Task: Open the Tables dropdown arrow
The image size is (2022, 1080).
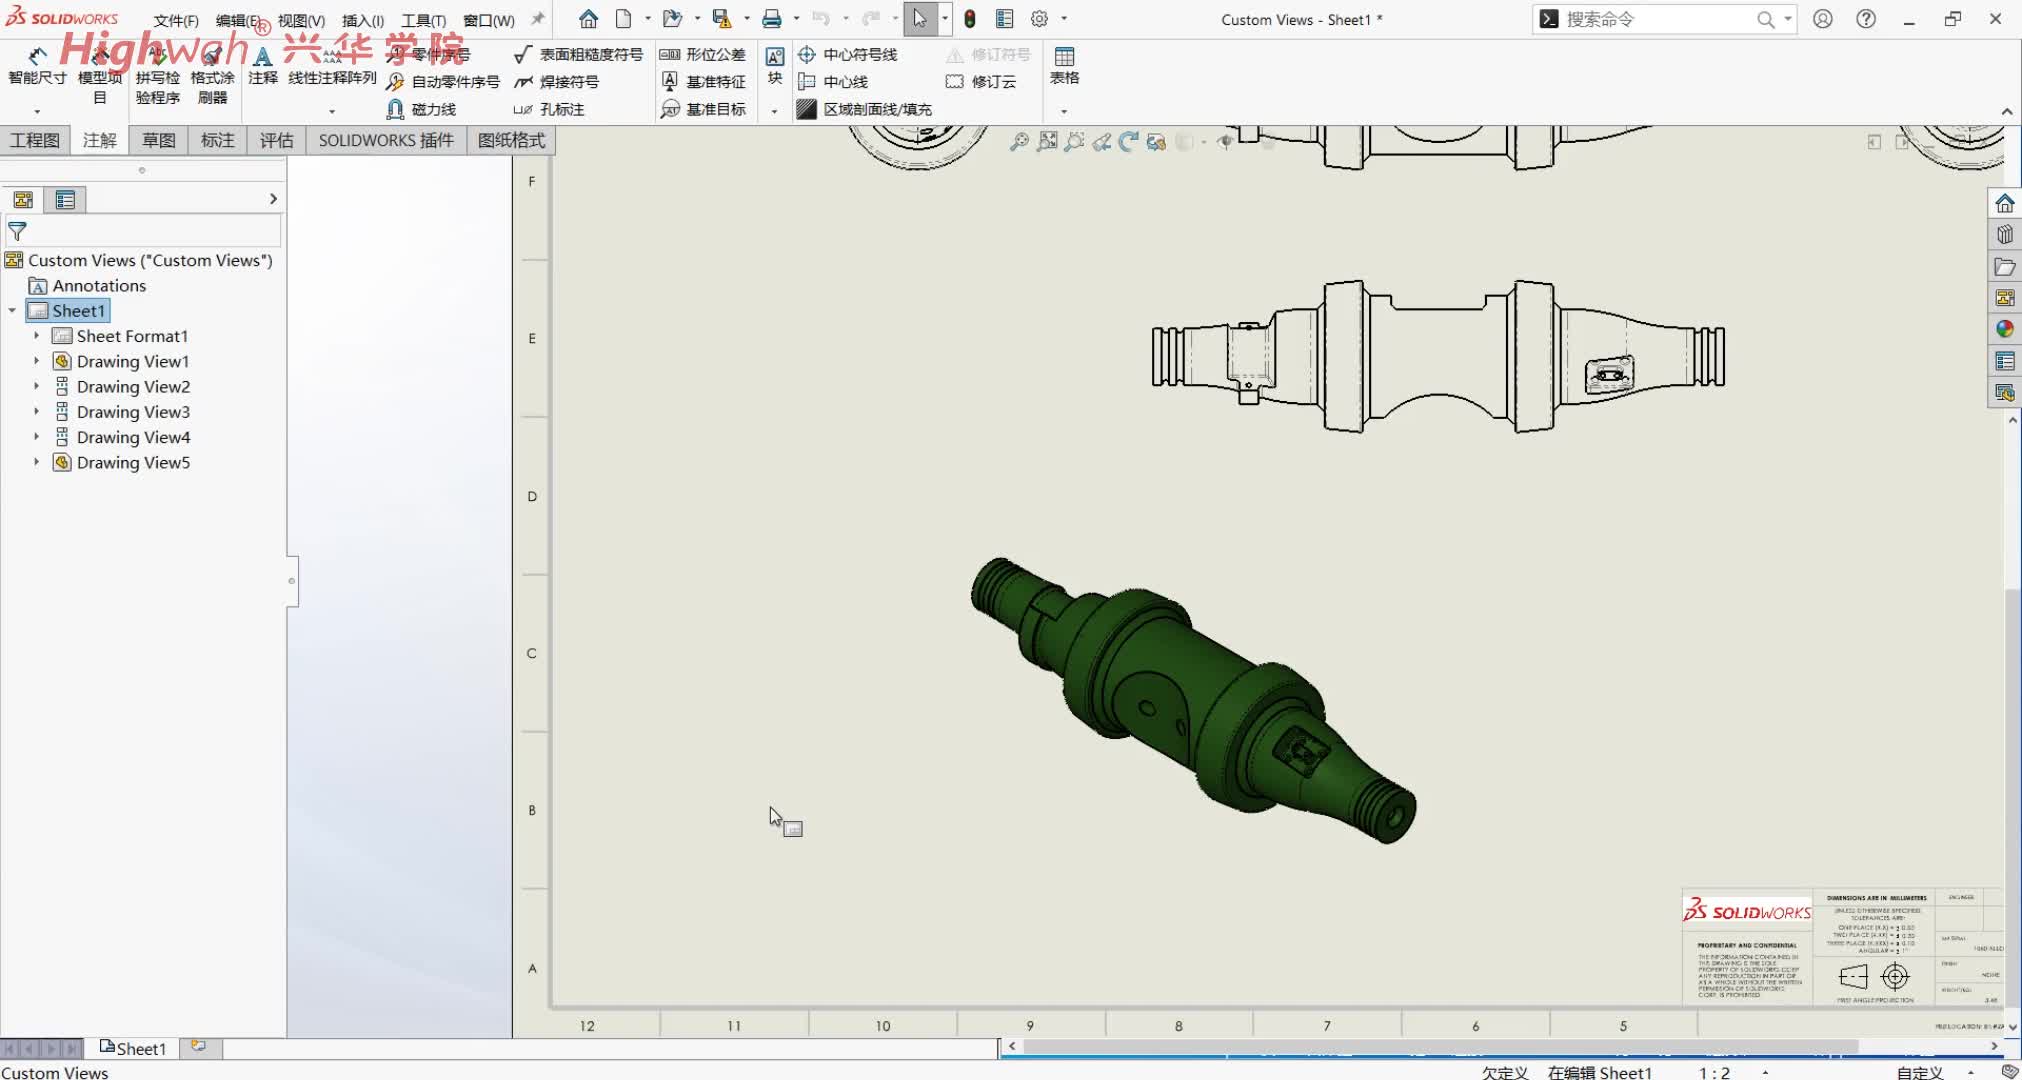Action: [x=1064, y=111]
